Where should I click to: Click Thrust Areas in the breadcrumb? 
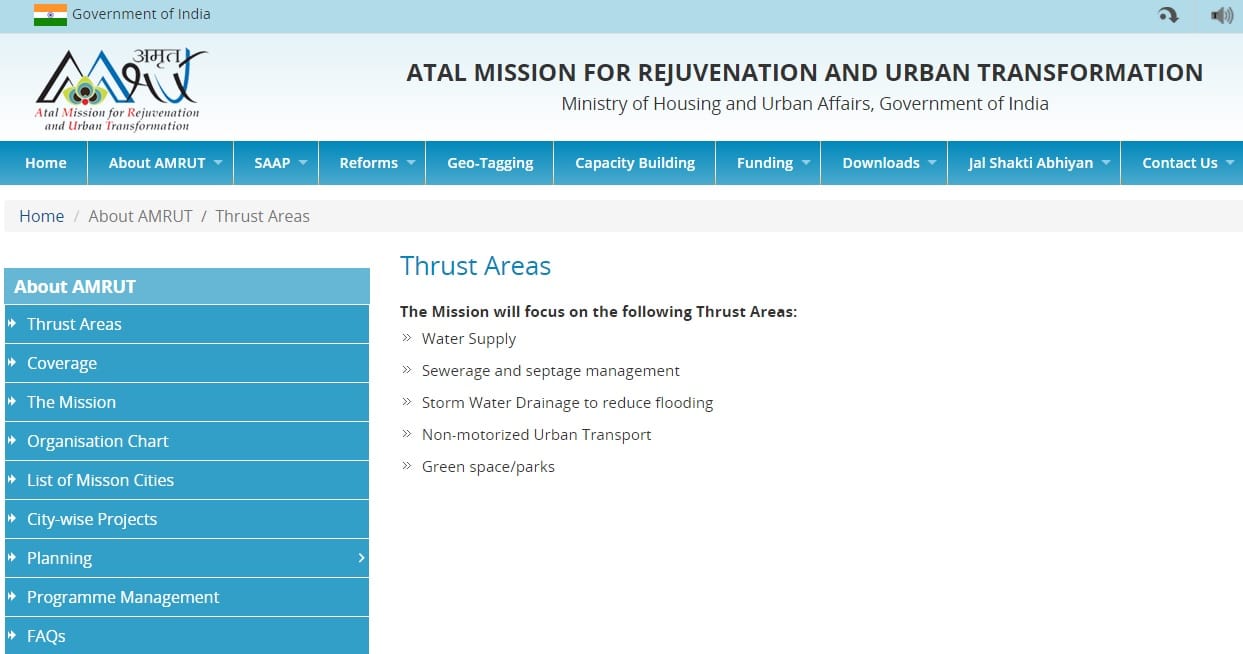(262, 216)
